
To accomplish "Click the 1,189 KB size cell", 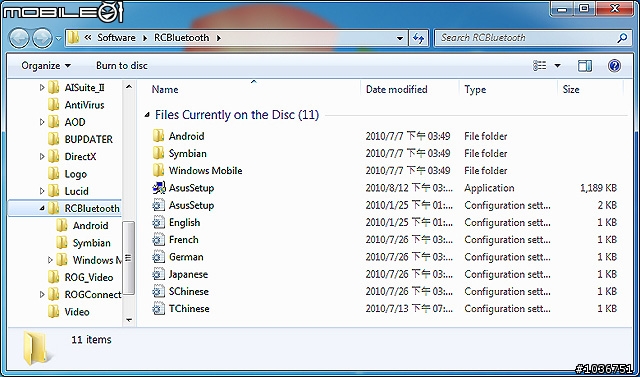I will pyautogui.click(x=598, y=188).
